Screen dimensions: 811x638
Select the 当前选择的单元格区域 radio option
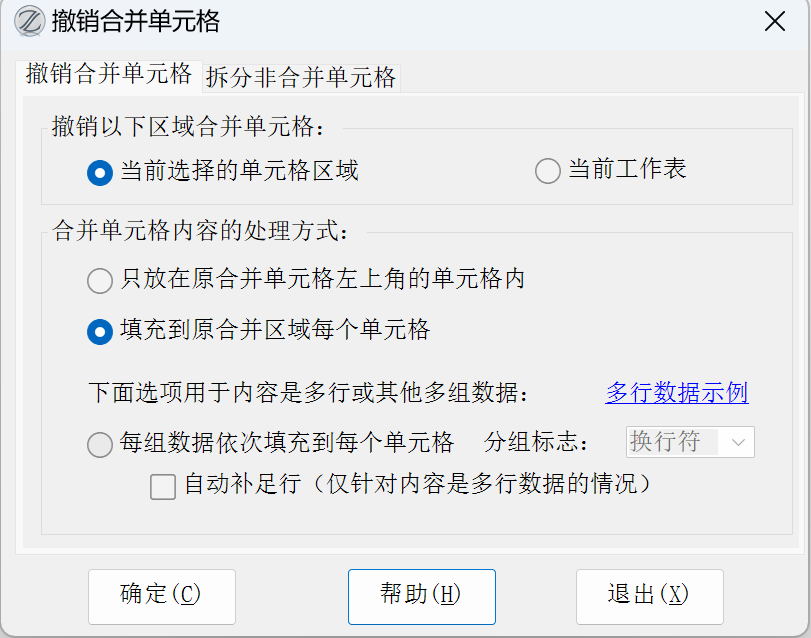point(100,172)
